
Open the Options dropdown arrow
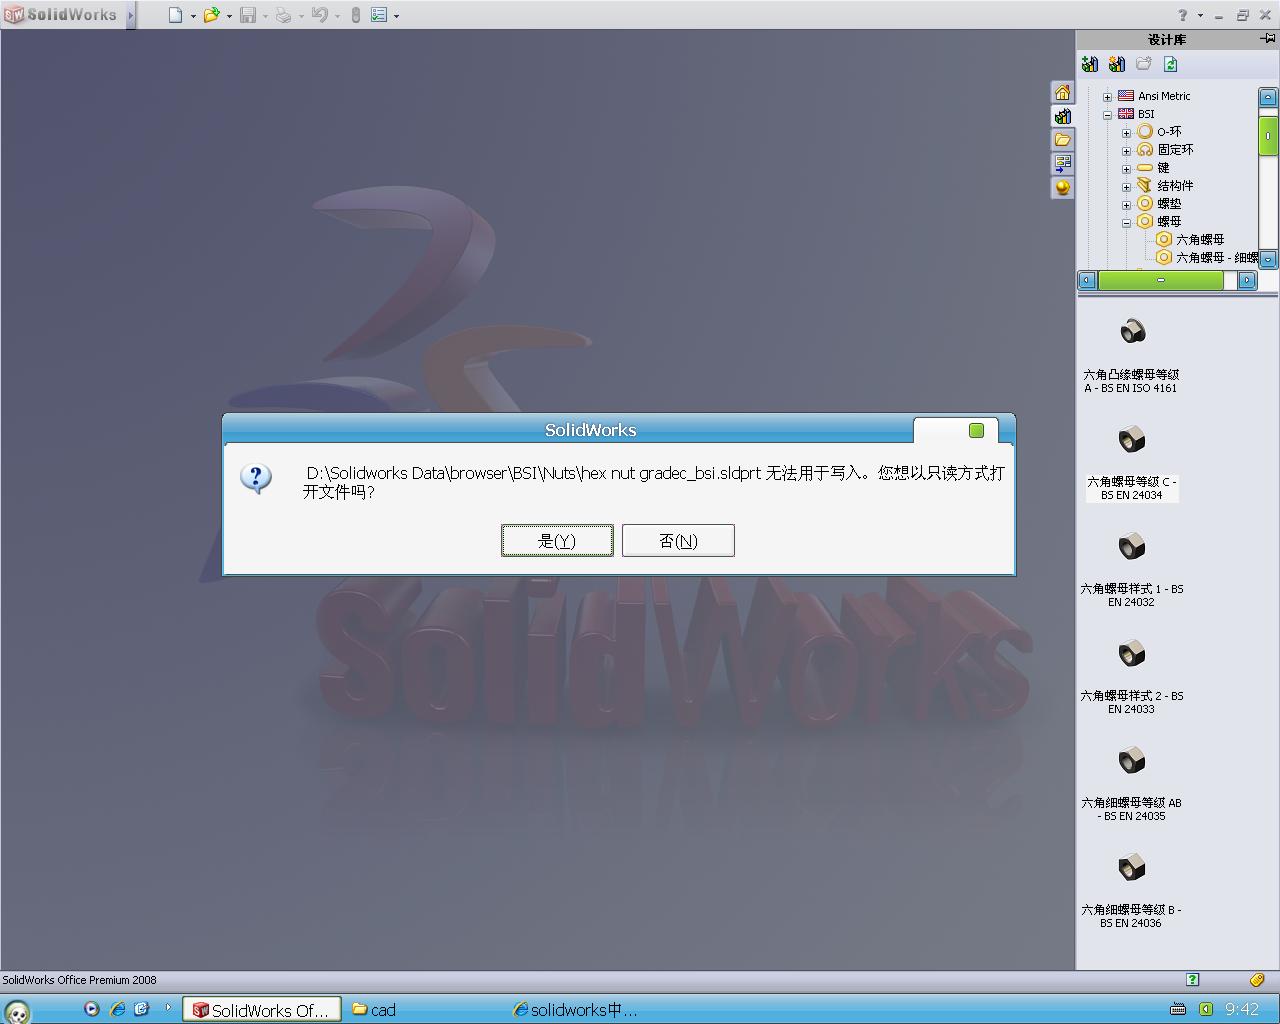pos(397,16)
